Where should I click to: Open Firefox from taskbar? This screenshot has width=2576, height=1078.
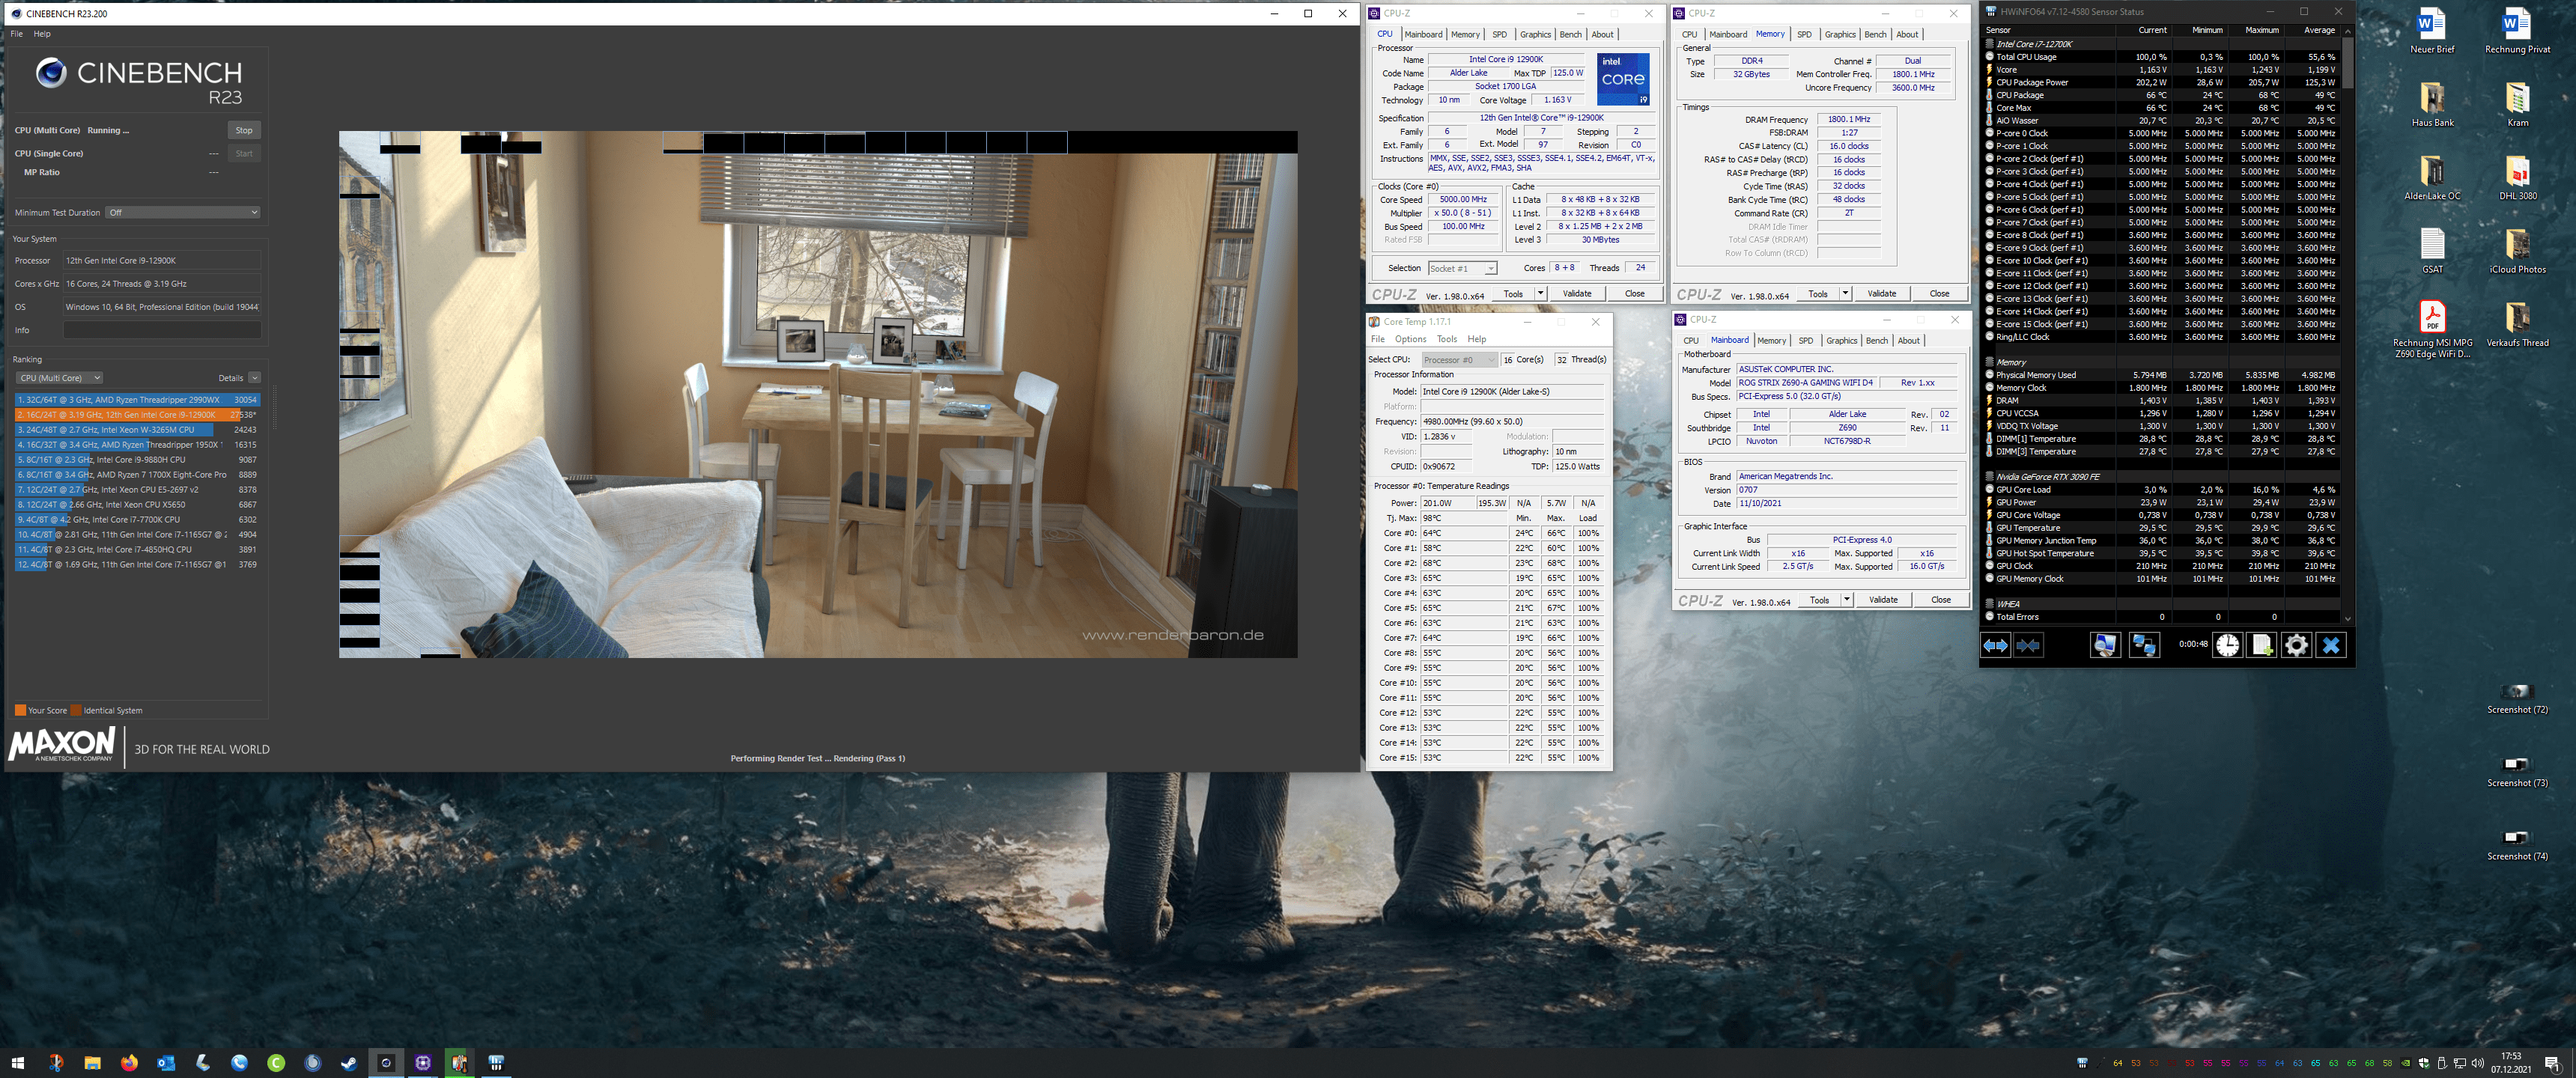(x=129, y=1062)
